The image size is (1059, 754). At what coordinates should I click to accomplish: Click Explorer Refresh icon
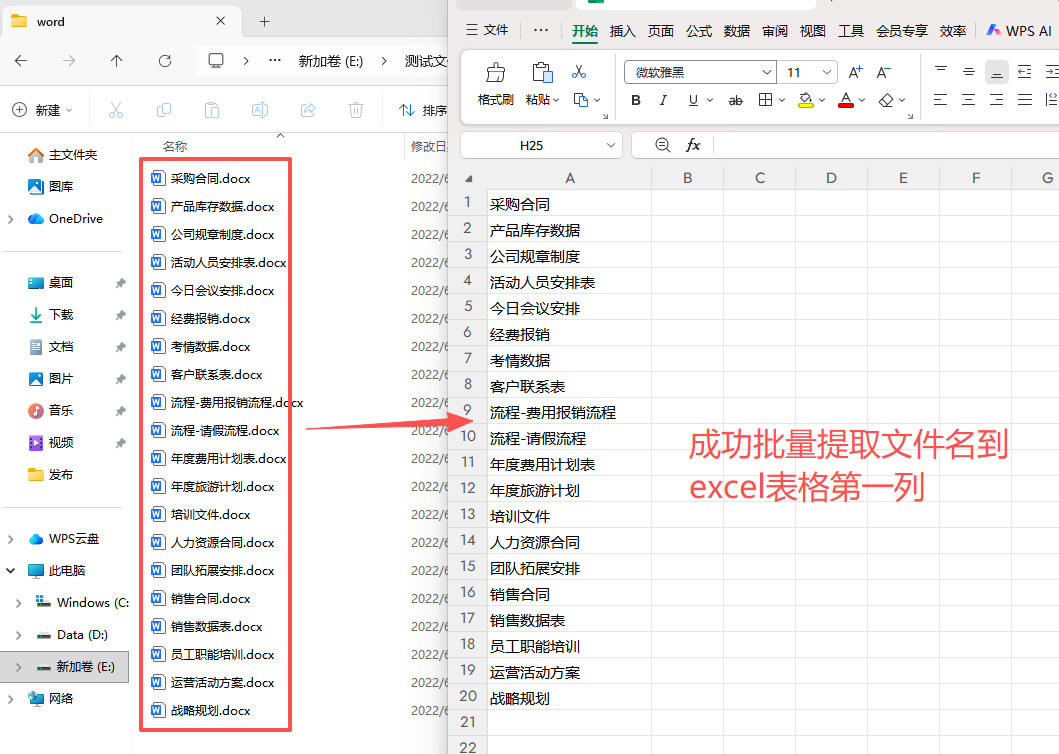(165, 61)
